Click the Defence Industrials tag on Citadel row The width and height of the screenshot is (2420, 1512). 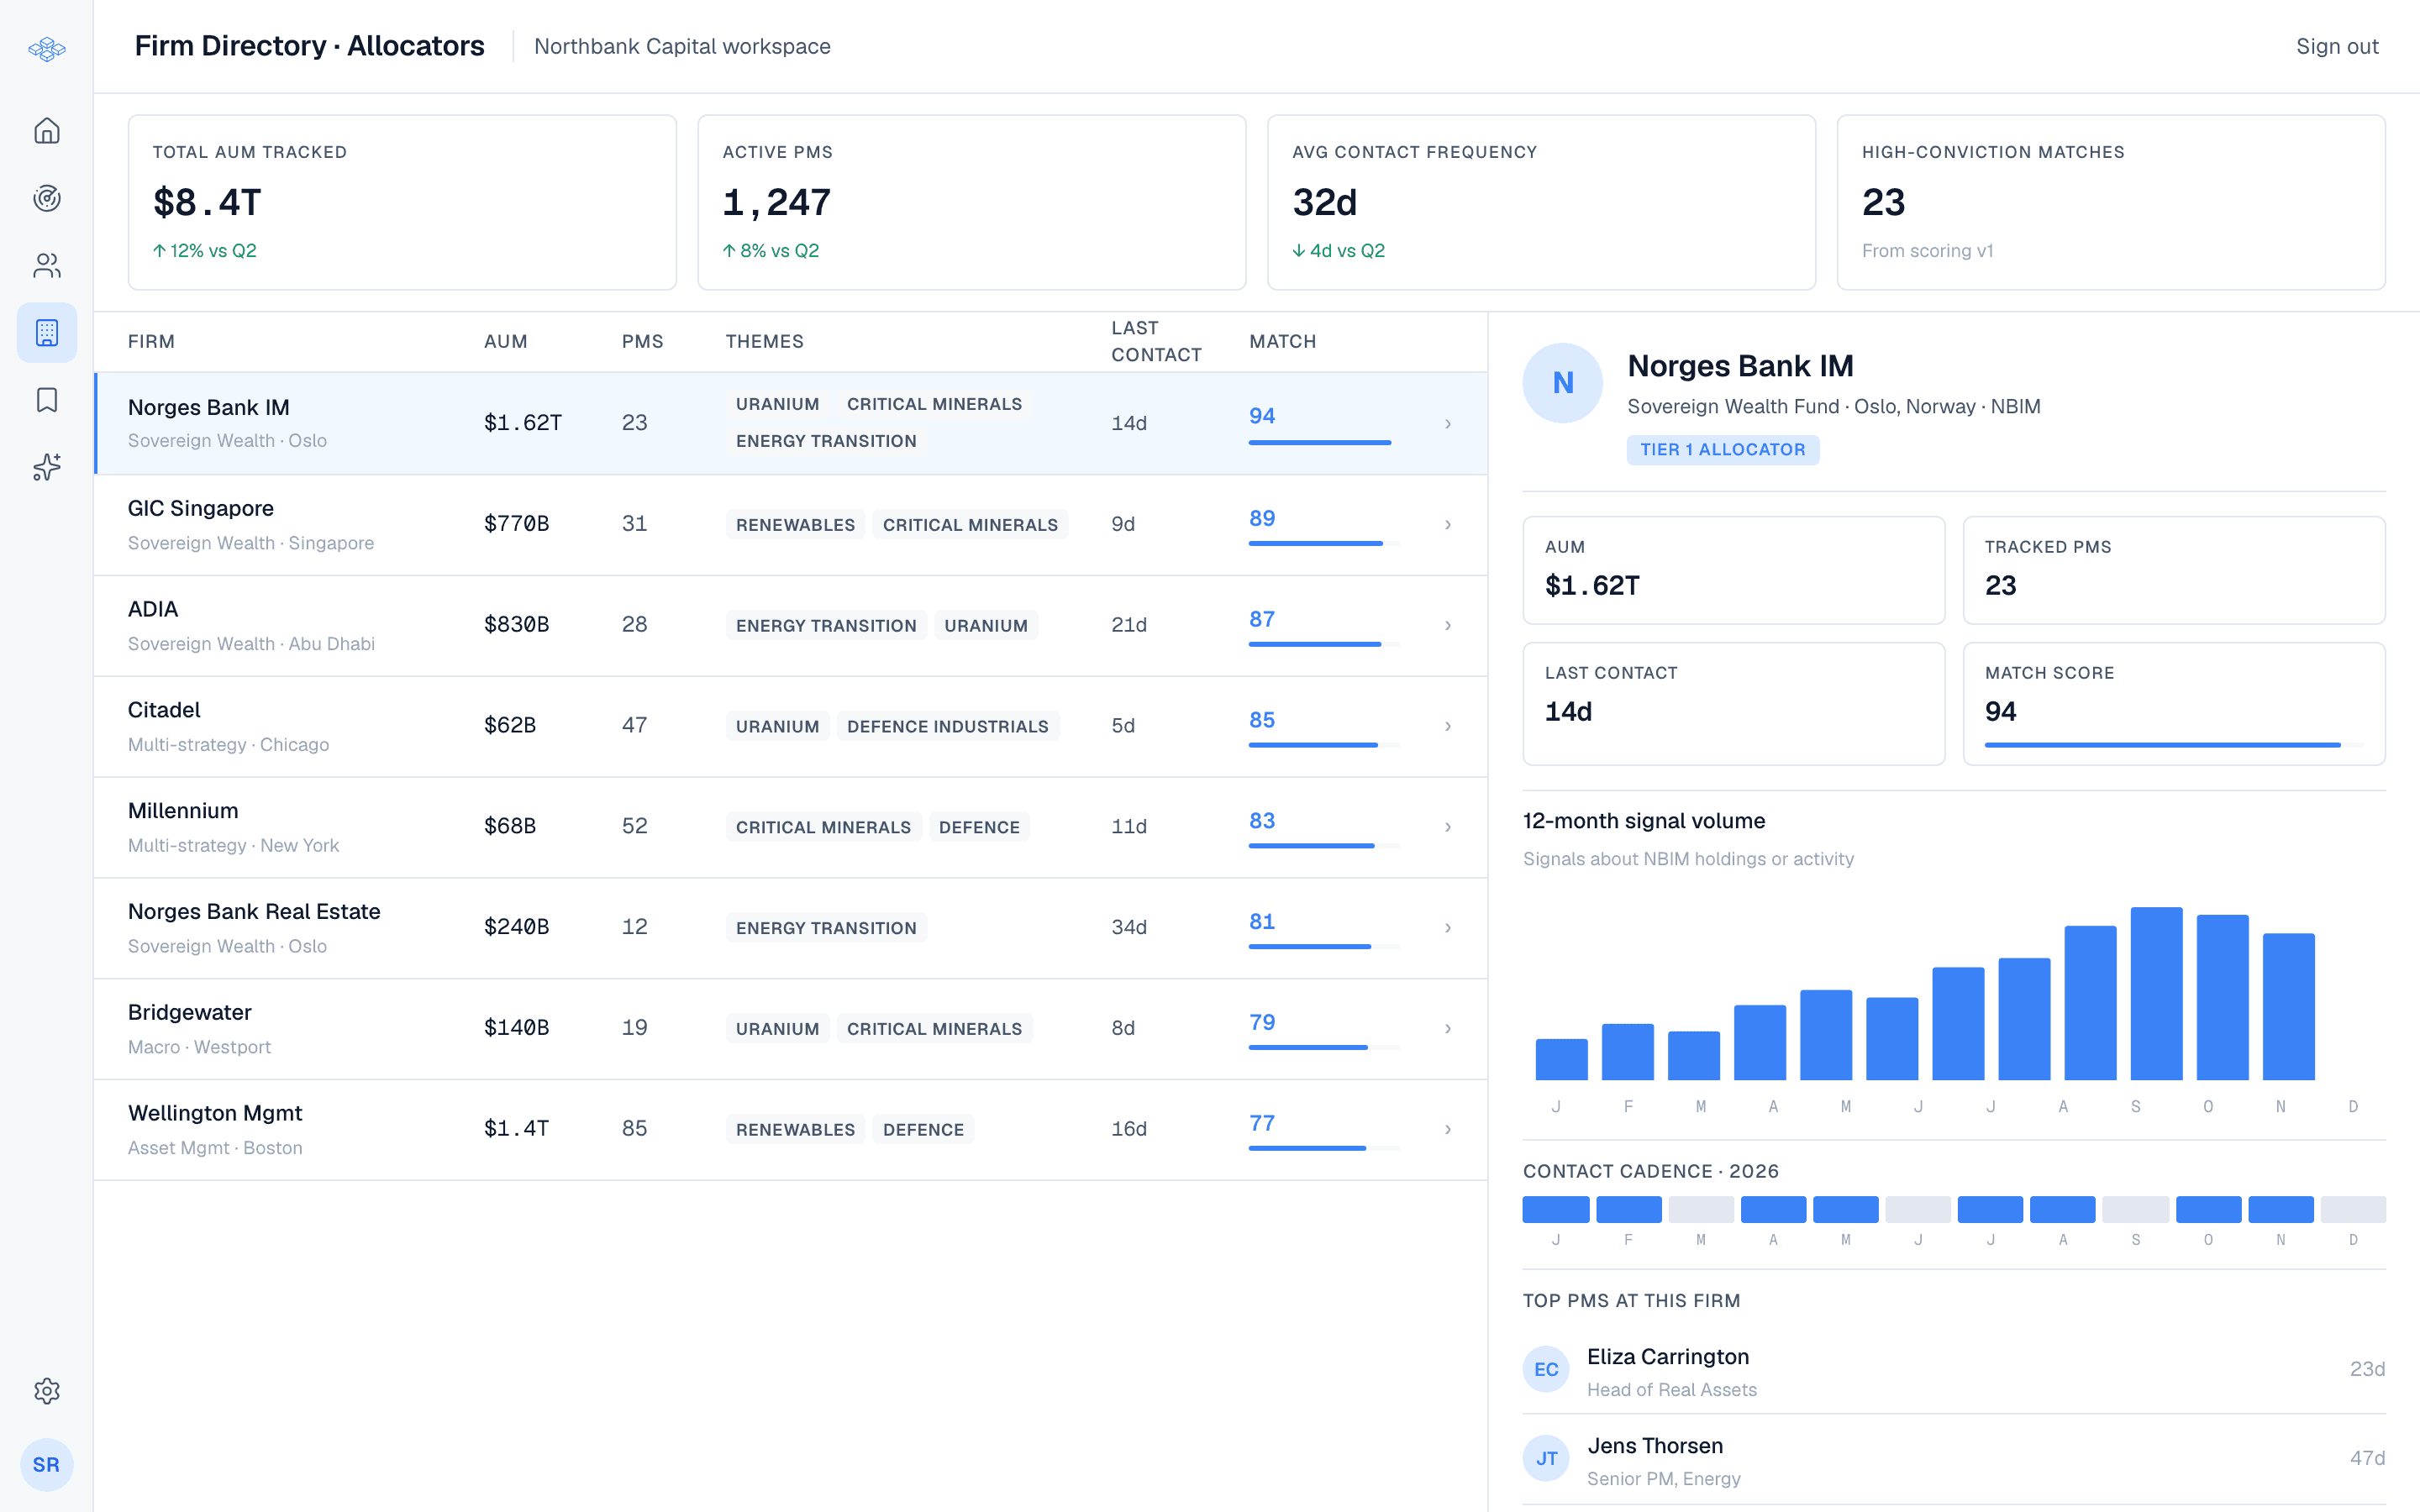[948, 726]
